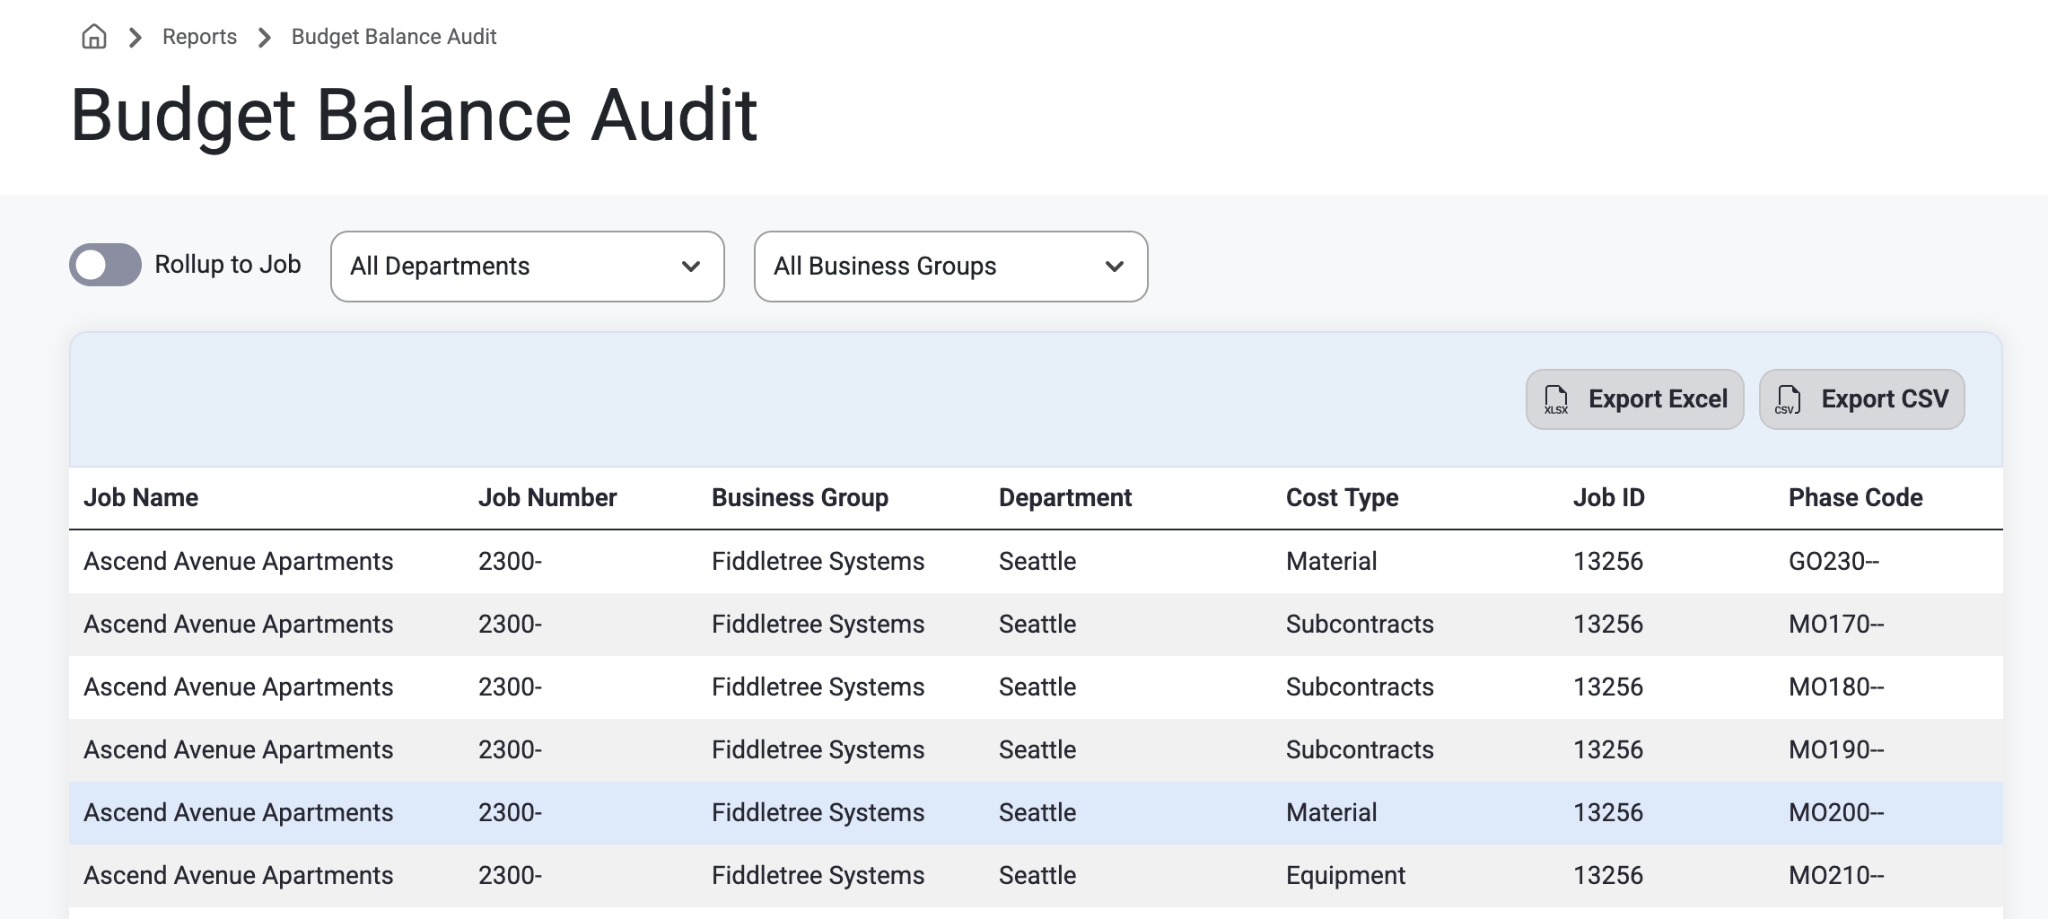Screen dimensions: 2048x919
Task: Click Seattle in the MO190-- row
Action: (1037, 750)
